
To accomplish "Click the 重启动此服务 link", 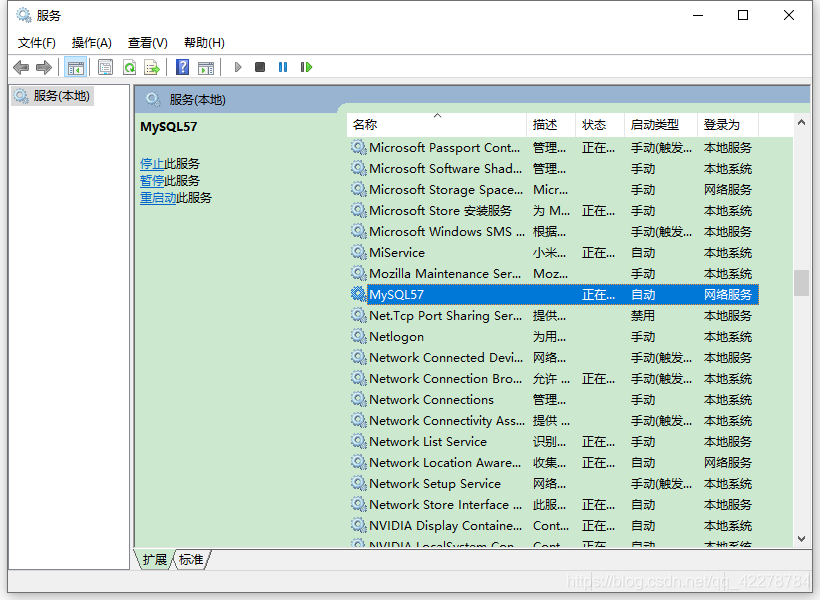I will (157, 197).
